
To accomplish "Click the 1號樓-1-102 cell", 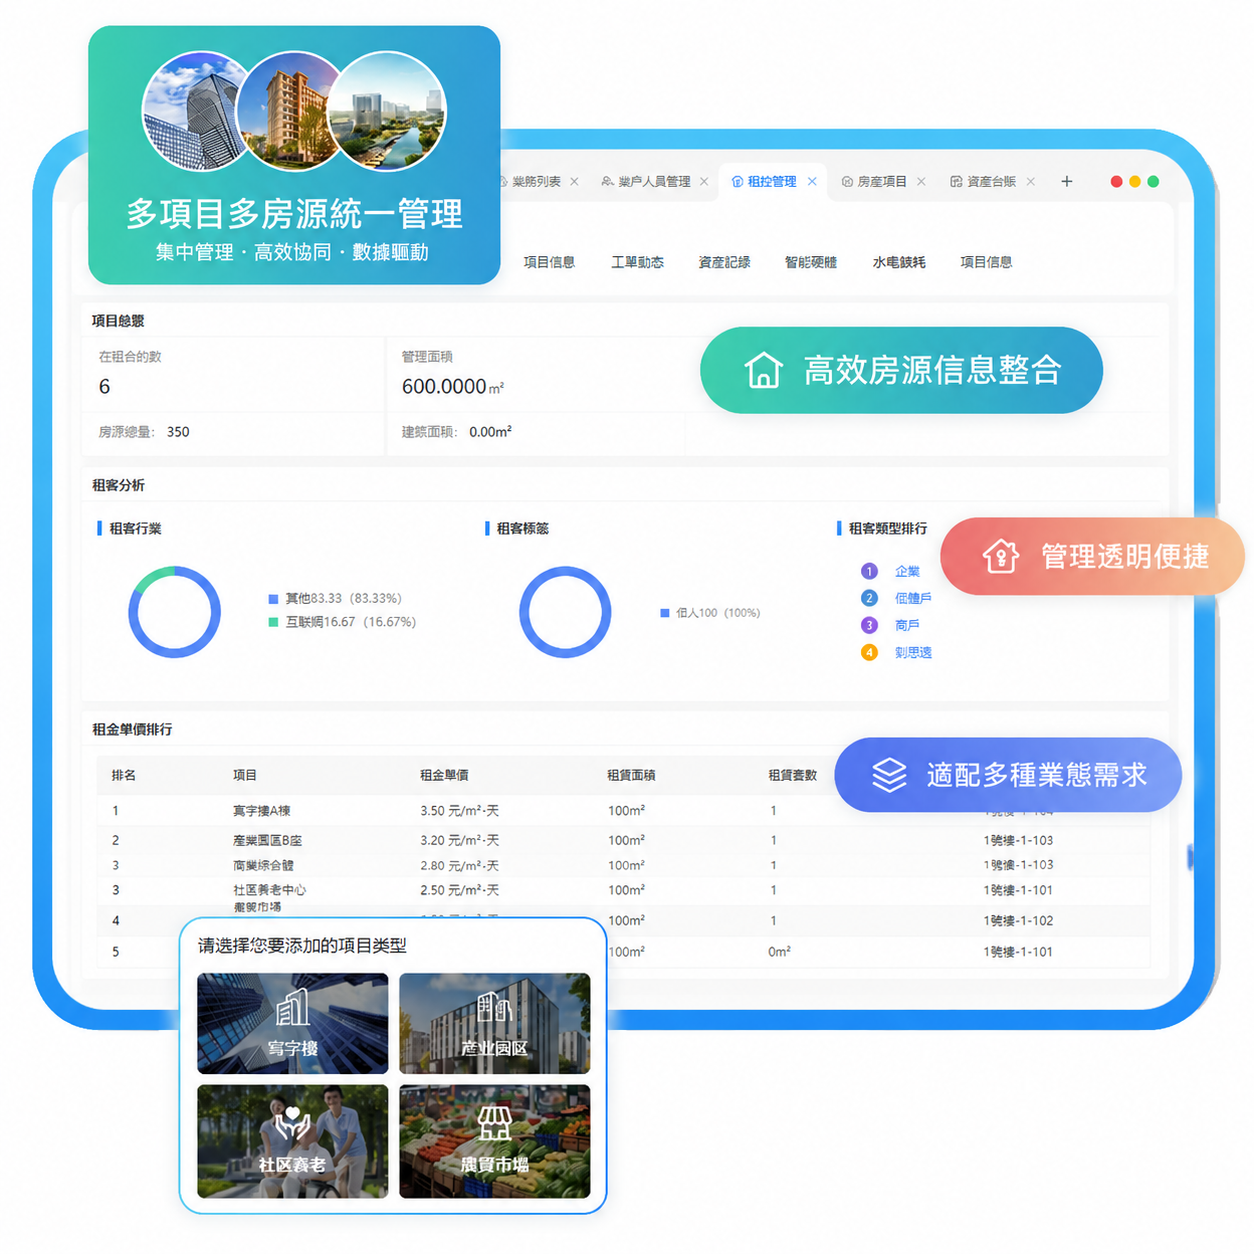I will point(1018,921).
